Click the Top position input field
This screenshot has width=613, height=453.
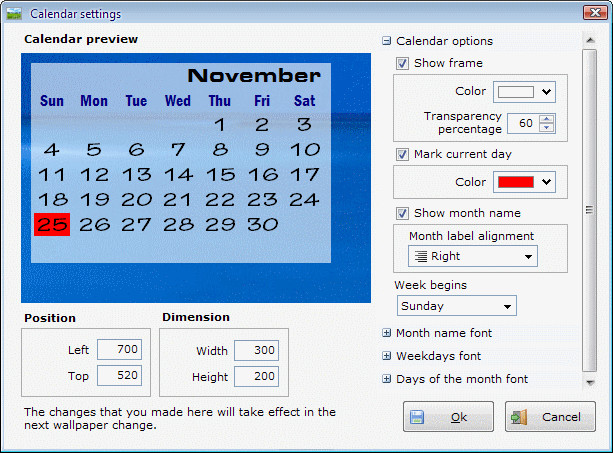click(x=119, y=375)
